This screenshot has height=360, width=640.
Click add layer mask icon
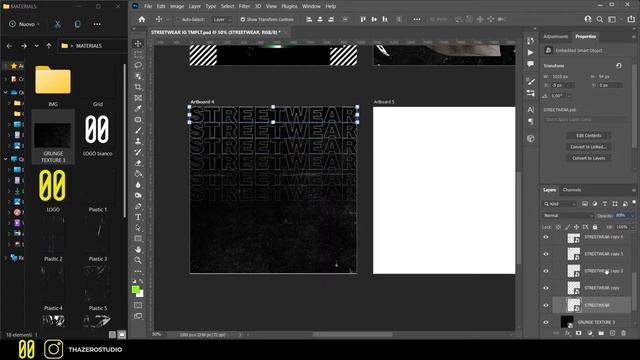[578, 333]
